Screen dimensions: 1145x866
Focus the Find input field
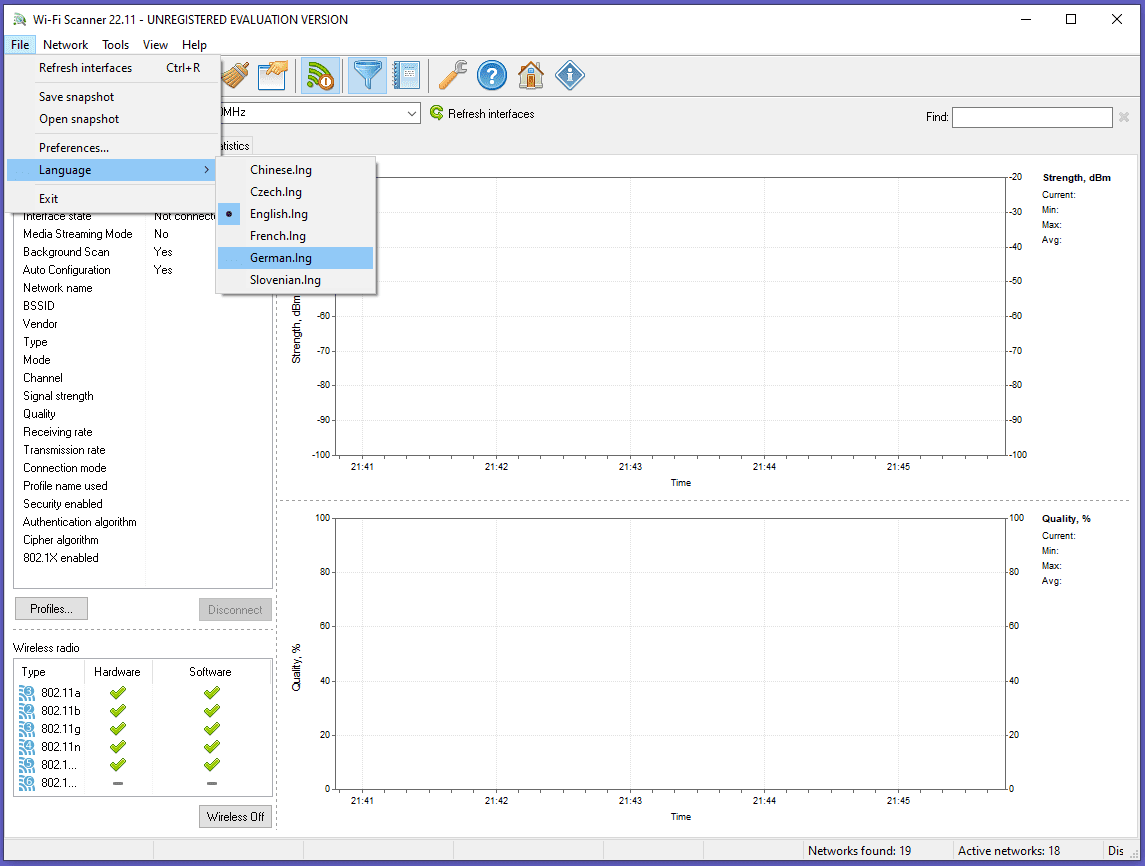tap(1032, 117)
